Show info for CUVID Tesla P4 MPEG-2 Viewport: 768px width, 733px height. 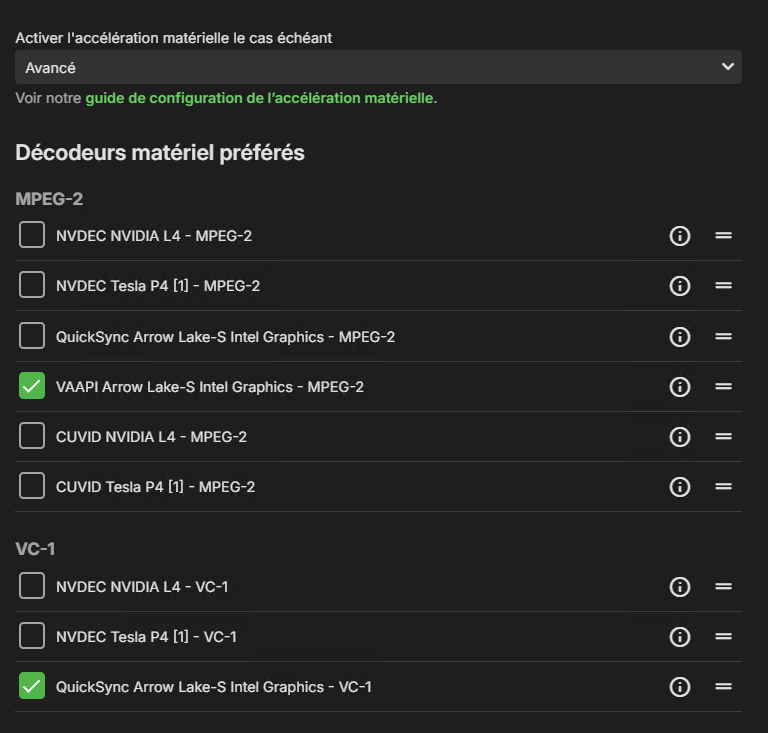pos(680,487)
